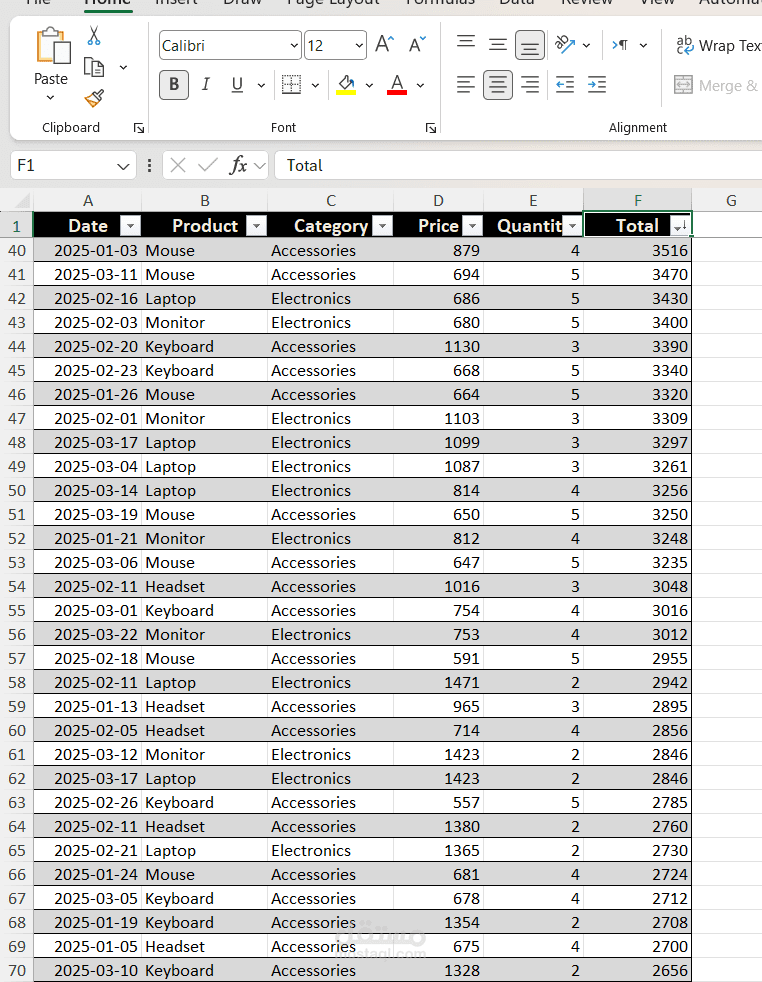The width and height of the screenshot is (762, 982).
Task: Align text to top
Action: [466, 44]
